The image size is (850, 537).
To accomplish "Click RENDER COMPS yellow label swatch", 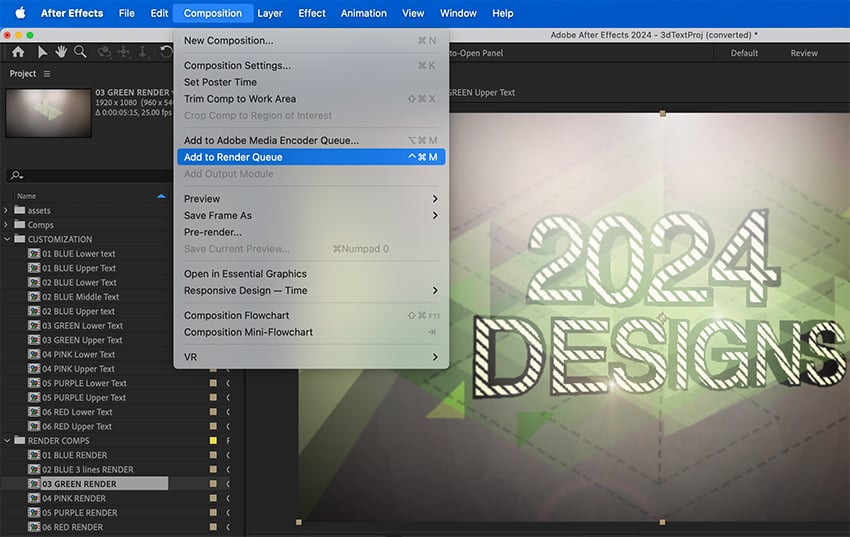I will (x=213, y=441).
